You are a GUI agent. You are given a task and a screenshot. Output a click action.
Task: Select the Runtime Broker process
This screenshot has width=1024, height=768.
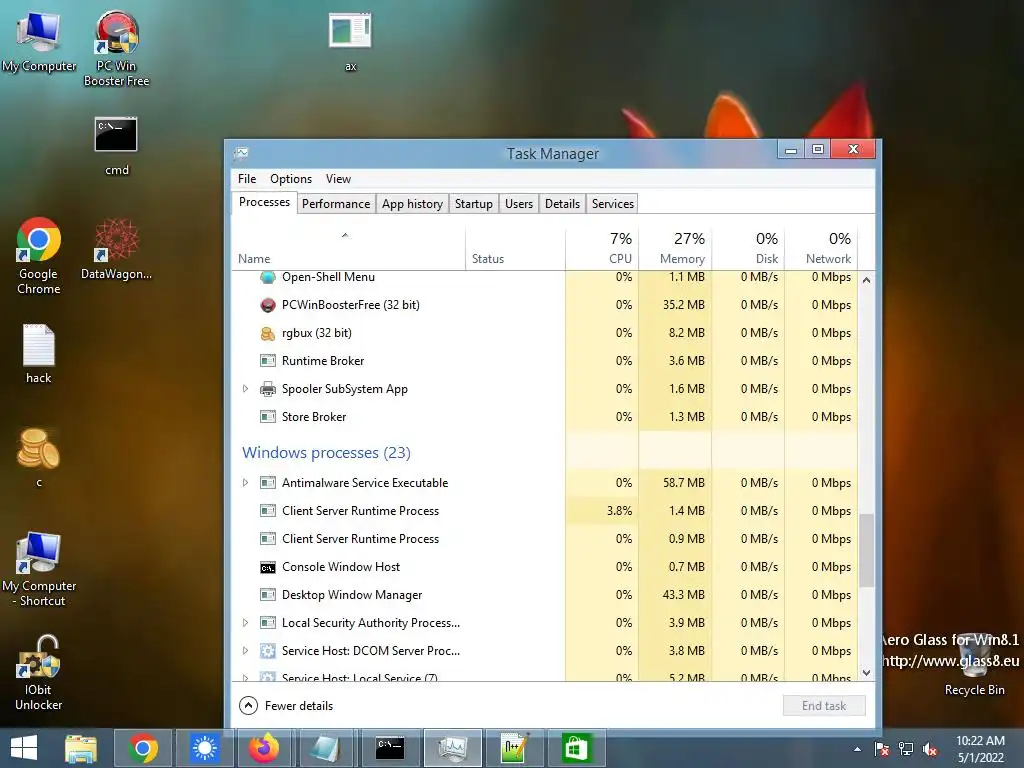[x=545, y=360]
